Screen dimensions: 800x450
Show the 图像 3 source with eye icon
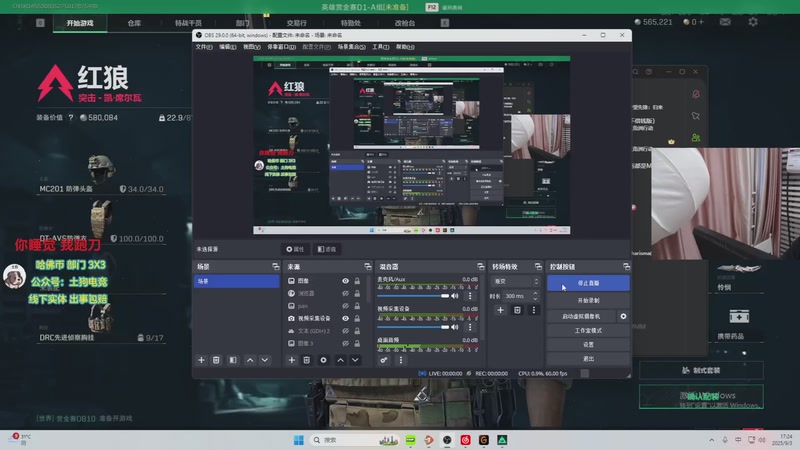pos(345,343)
